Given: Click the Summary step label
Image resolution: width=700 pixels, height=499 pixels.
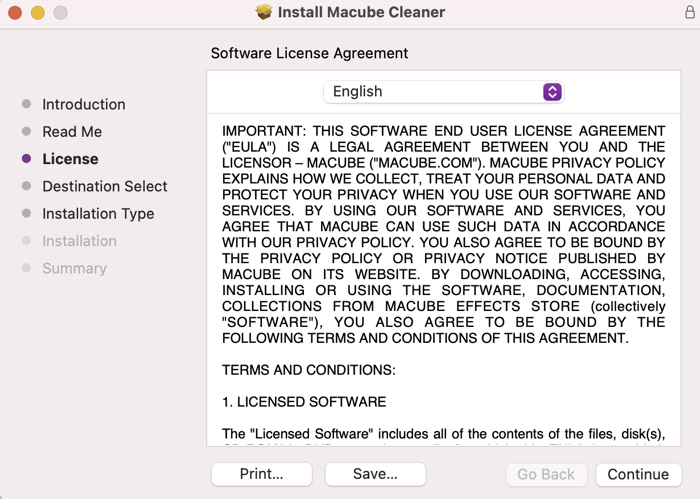Looking at the screenshot, I should [x=75, y=268].
